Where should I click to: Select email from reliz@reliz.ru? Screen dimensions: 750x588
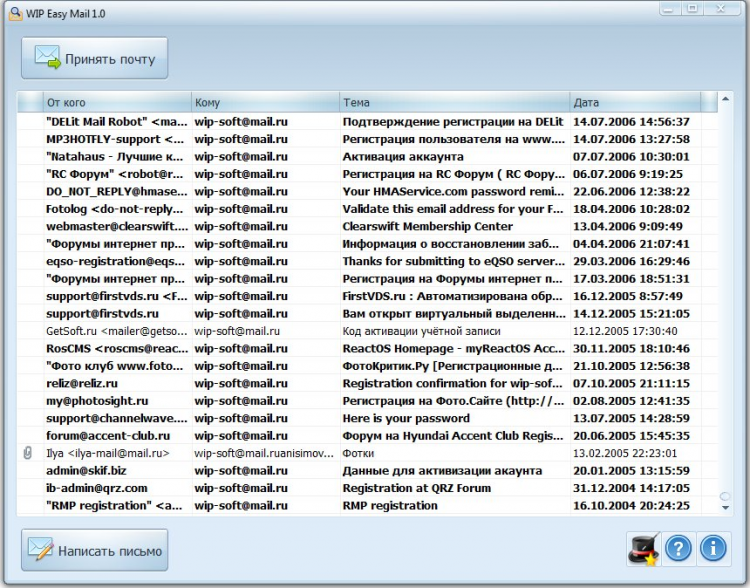pos(367,383)
